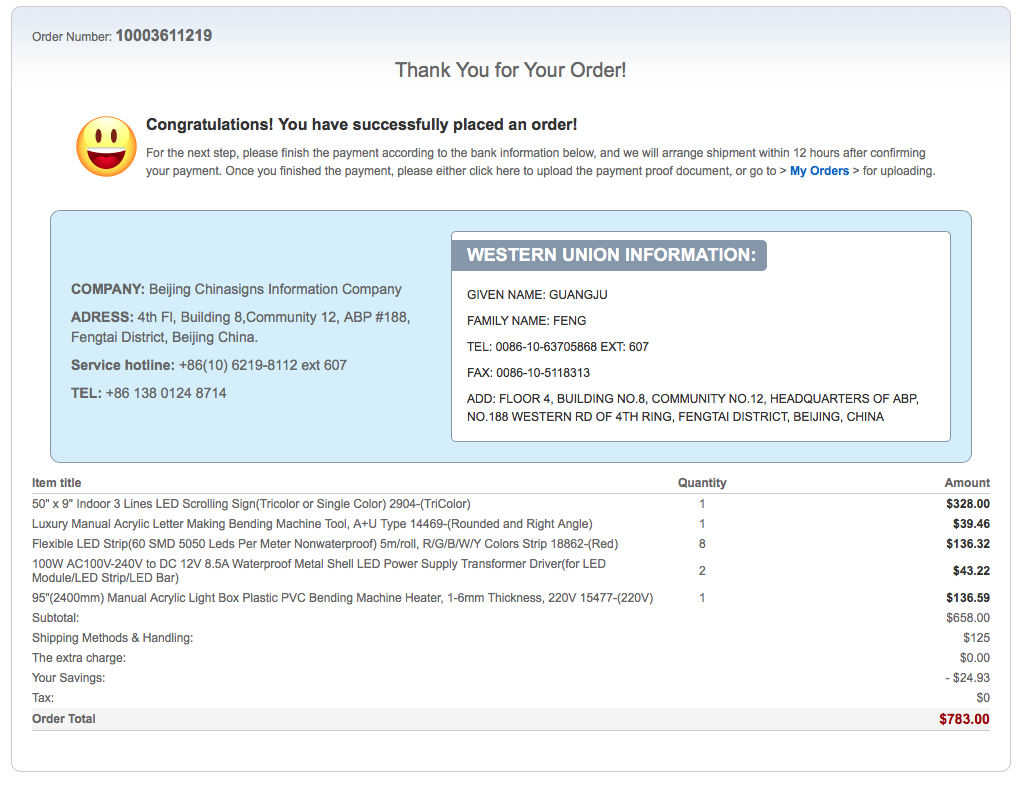This screenshot has width=1026, height=786.
Task: Click the Congratulations order placed message
Action: click(361, 124)
